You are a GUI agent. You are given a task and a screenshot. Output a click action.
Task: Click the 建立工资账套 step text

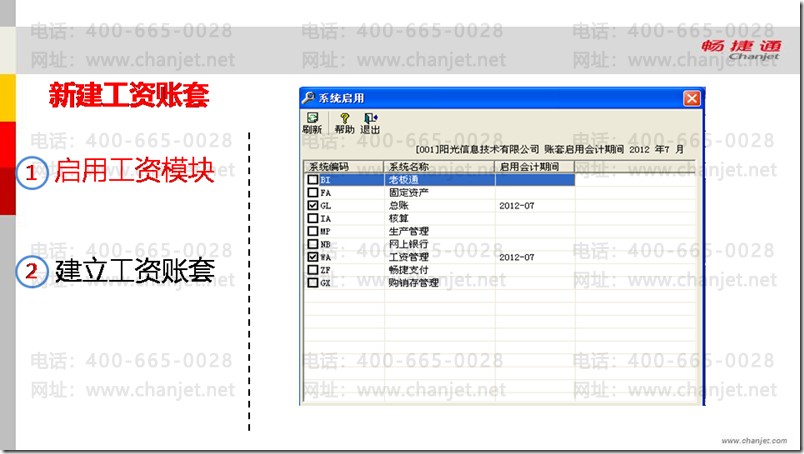point(135,270)
